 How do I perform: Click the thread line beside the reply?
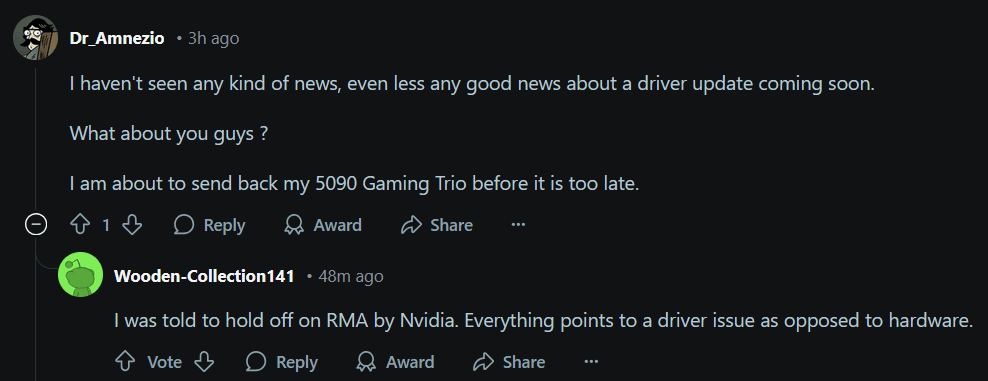pyautogui.click(x=35, y=315)
